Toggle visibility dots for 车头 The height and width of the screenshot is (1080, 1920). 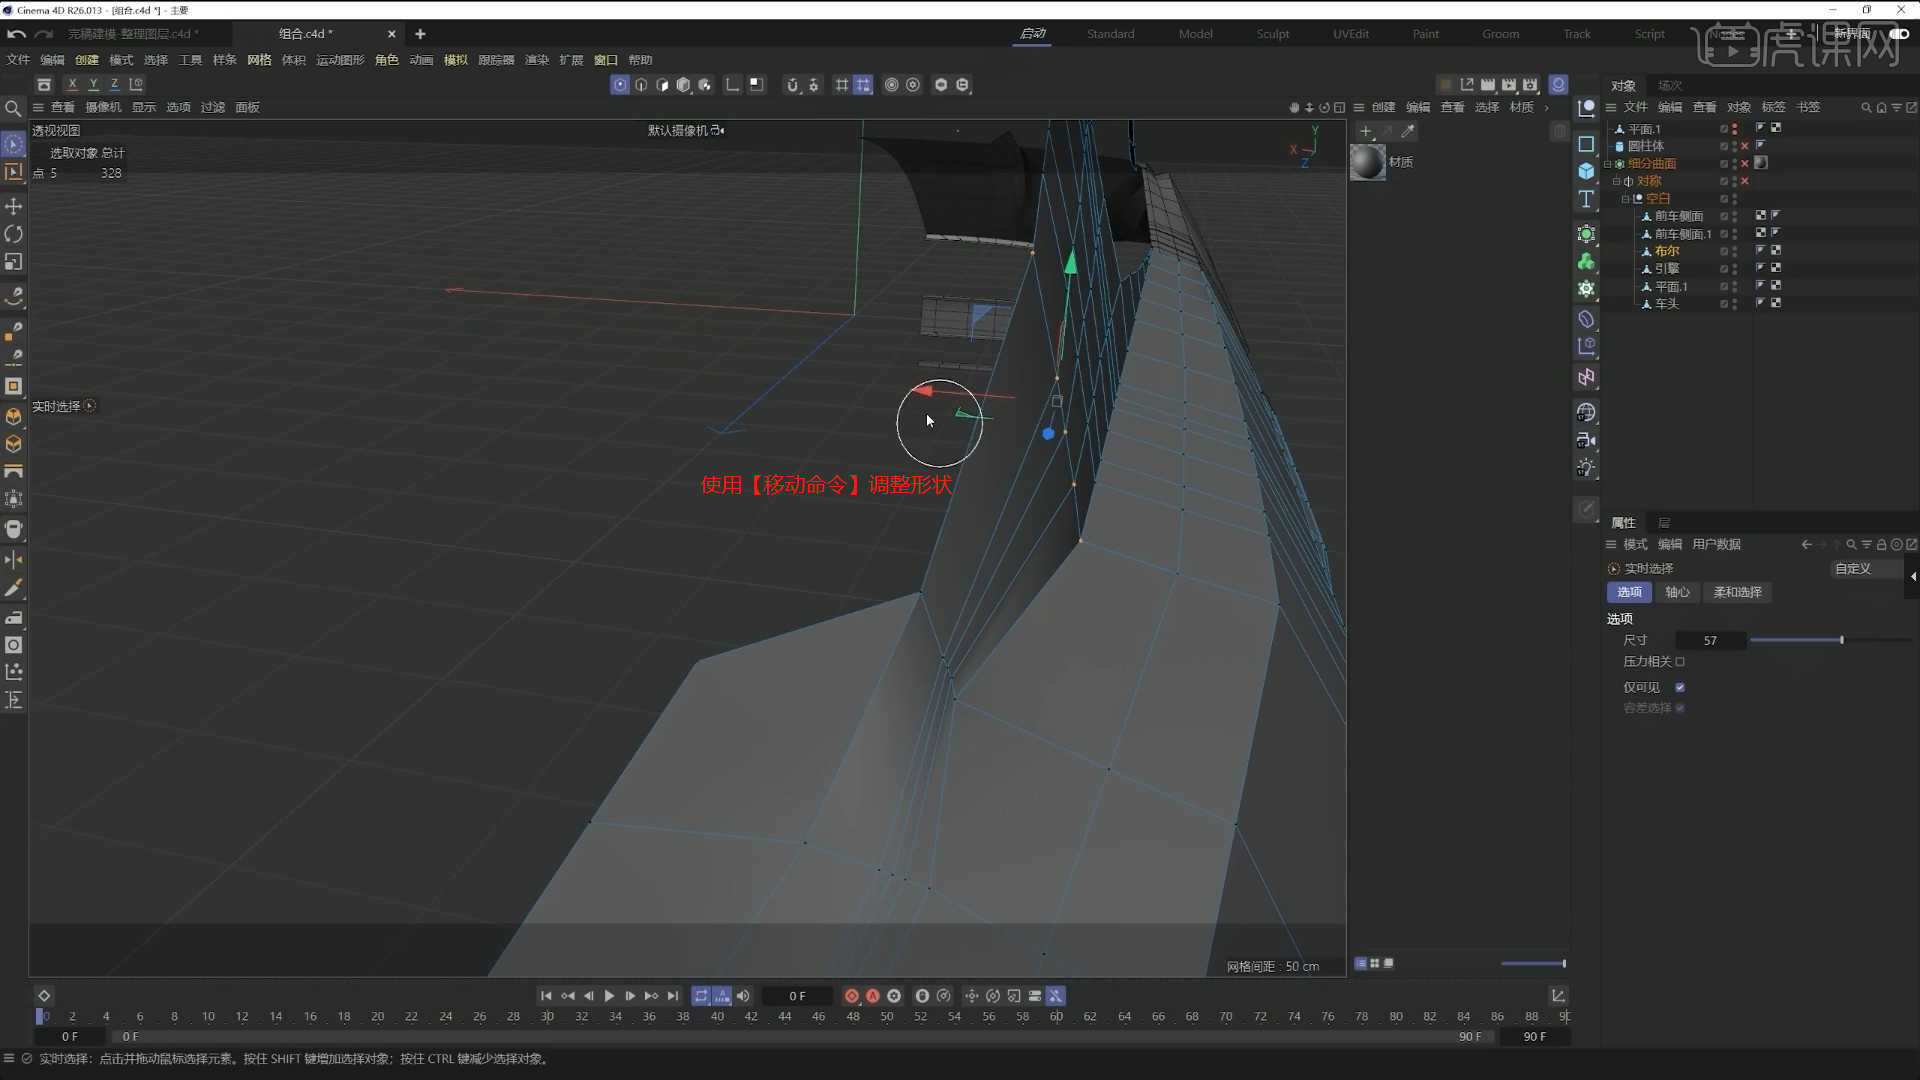click(x=1734, y=304)
